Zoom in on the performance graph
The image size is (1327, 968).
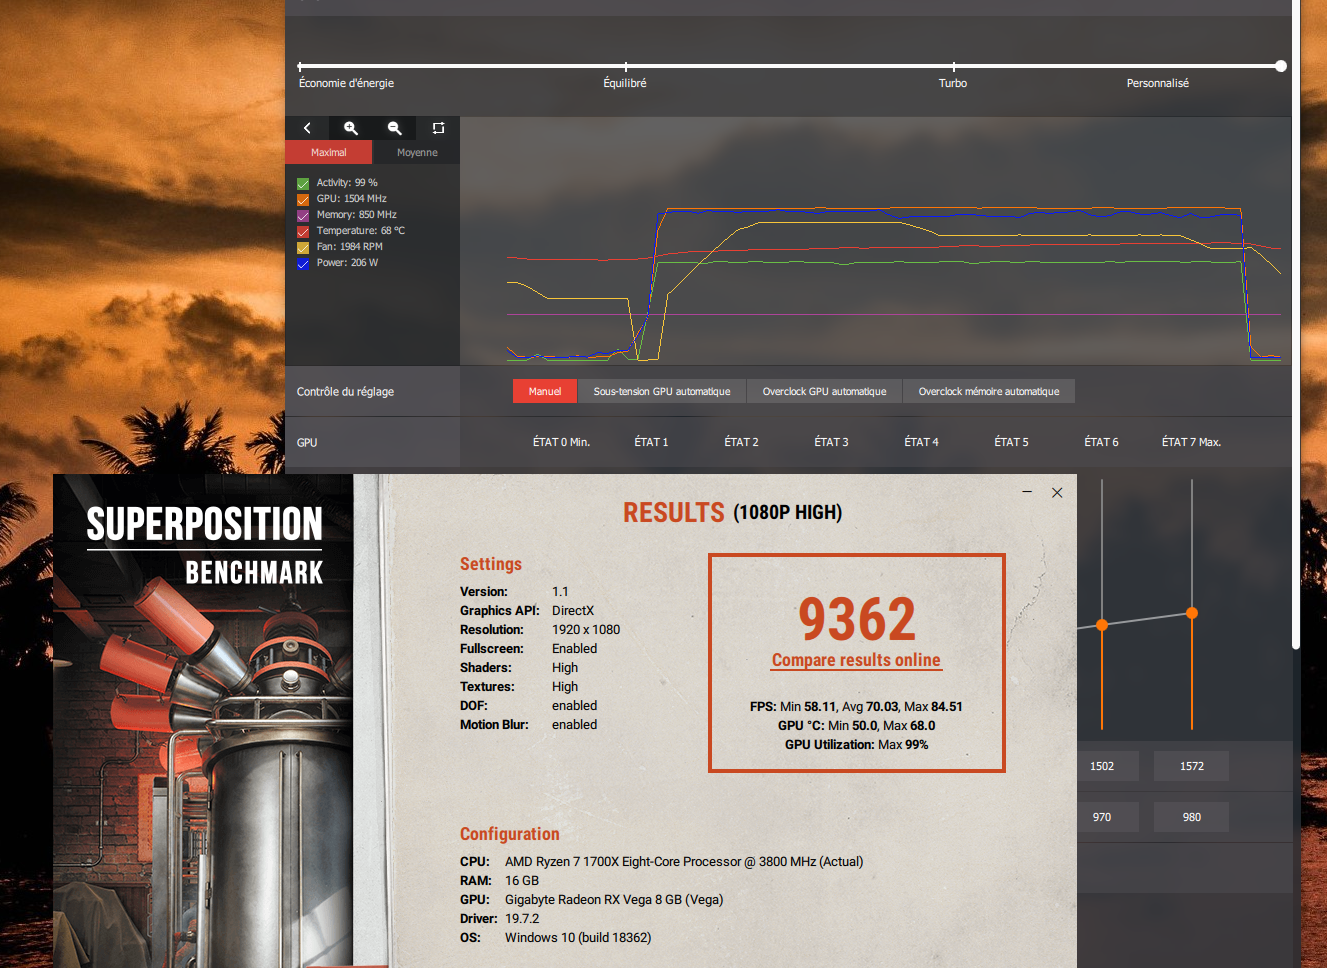(x=351, y=128)
